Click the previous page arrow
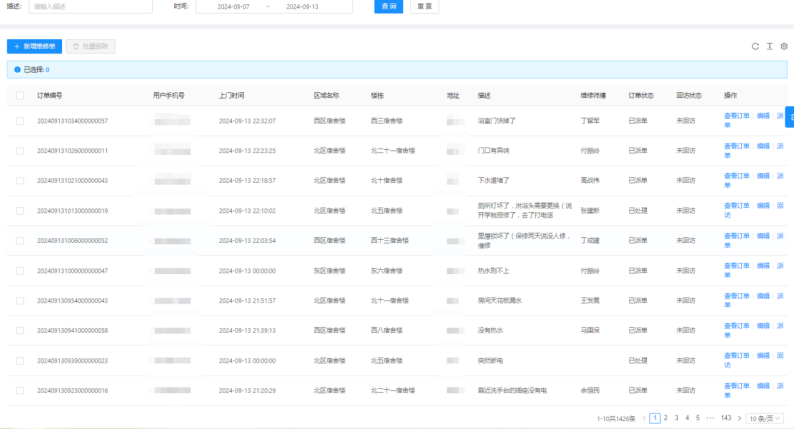Screen dimensions: 794x429 (x=644, y=418)
